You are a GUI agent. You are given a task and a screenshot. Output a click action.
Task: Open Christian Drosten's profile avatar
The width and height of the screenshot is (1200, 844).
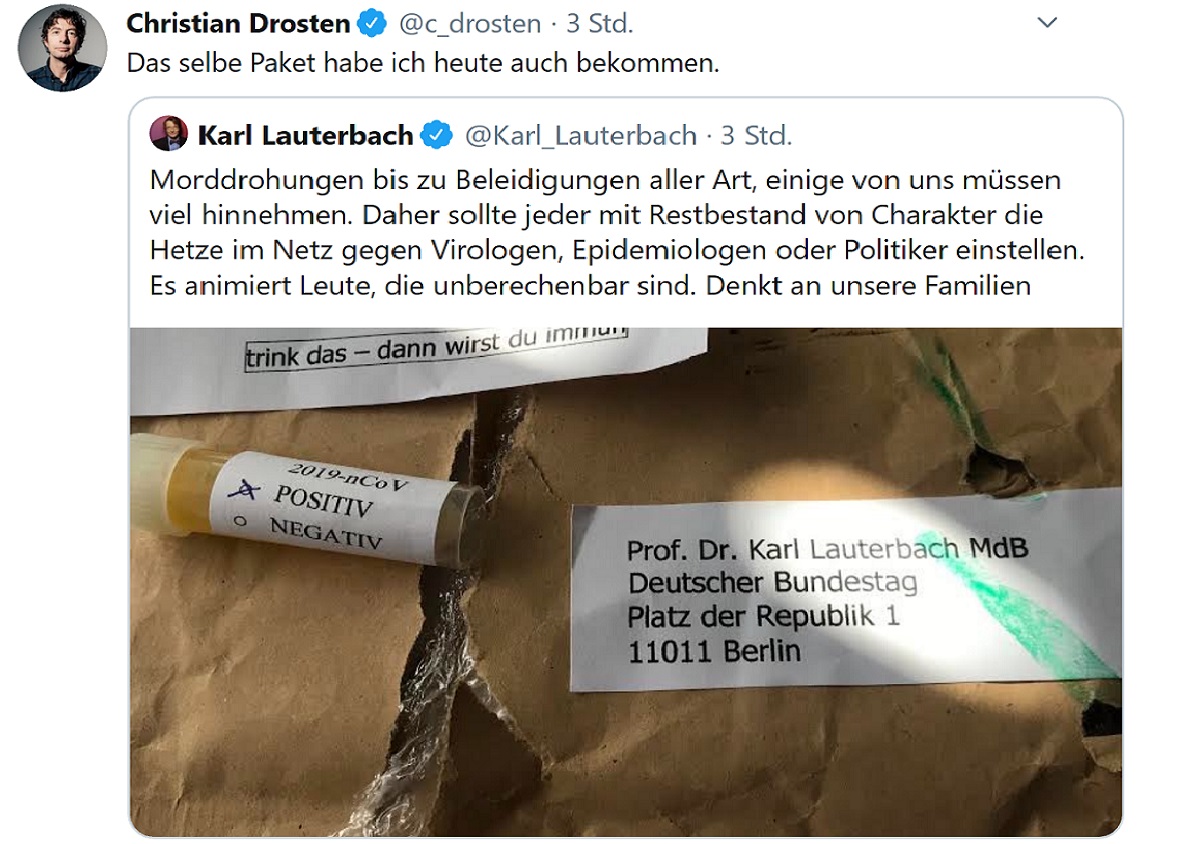[62, 47]
